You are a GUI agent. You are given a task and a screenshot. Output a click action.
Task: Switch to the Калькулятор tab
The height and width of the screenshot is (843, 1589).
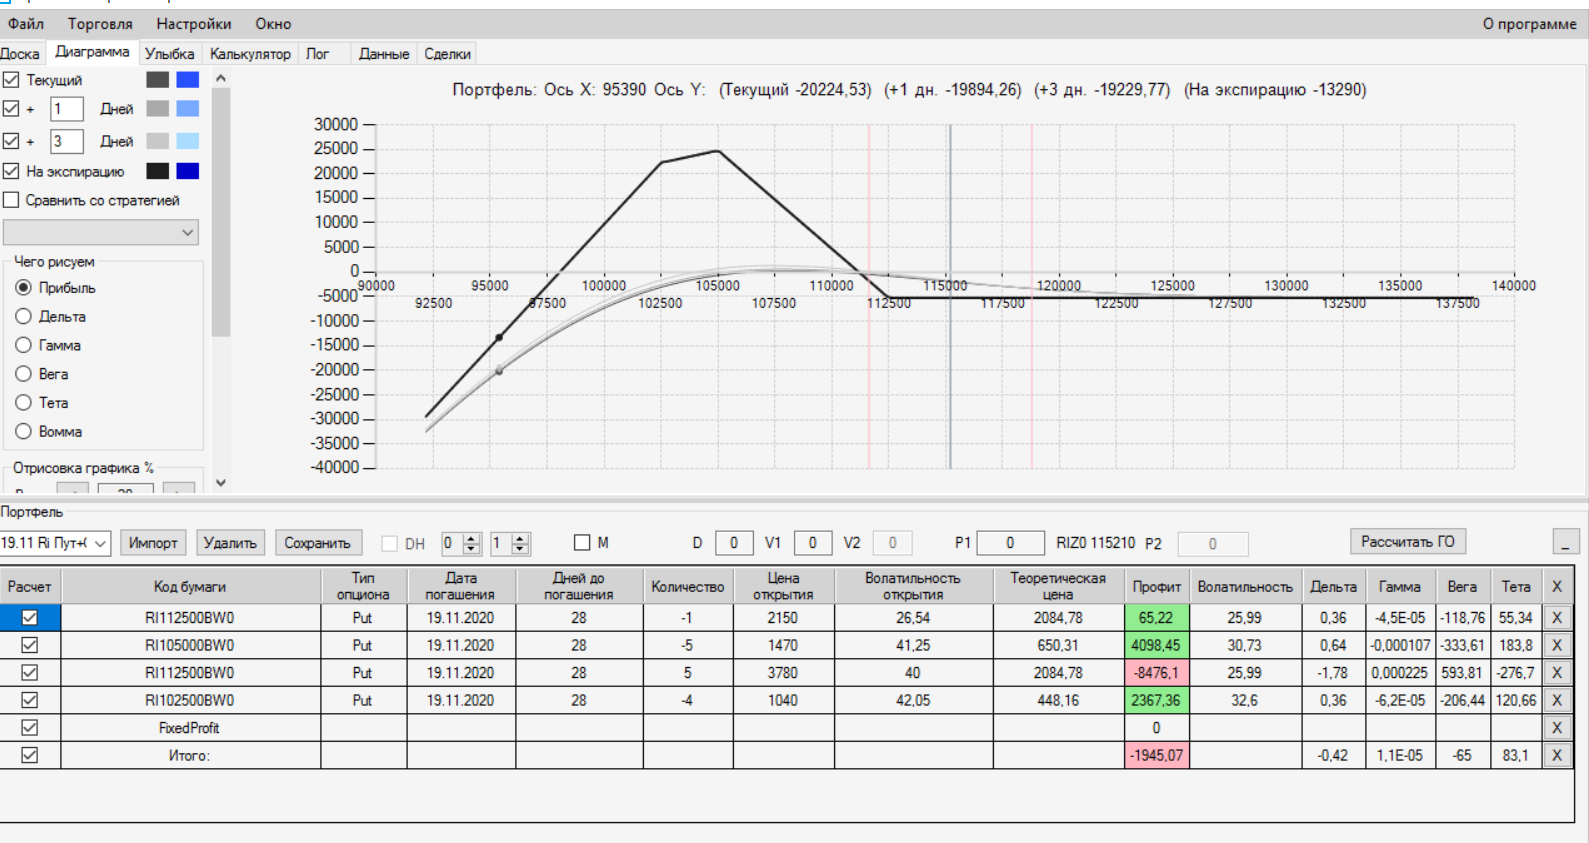click(250, 54)
